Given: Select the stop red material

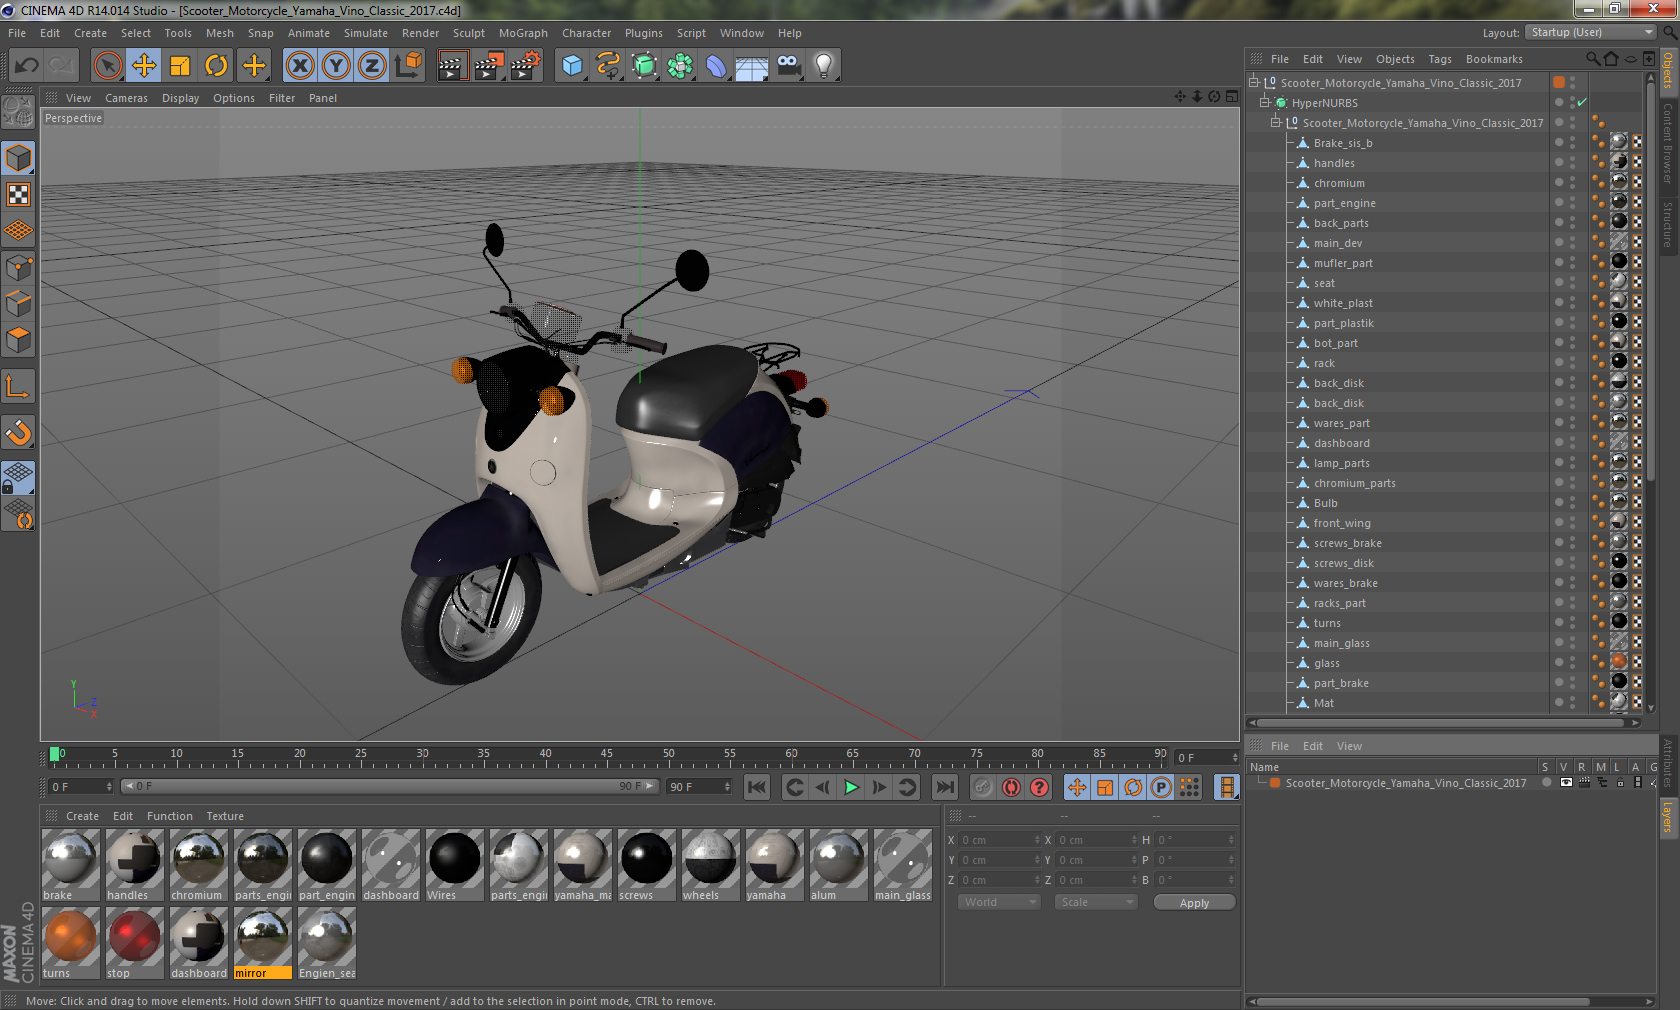Looking at the screenshot, I should [135, 942].
